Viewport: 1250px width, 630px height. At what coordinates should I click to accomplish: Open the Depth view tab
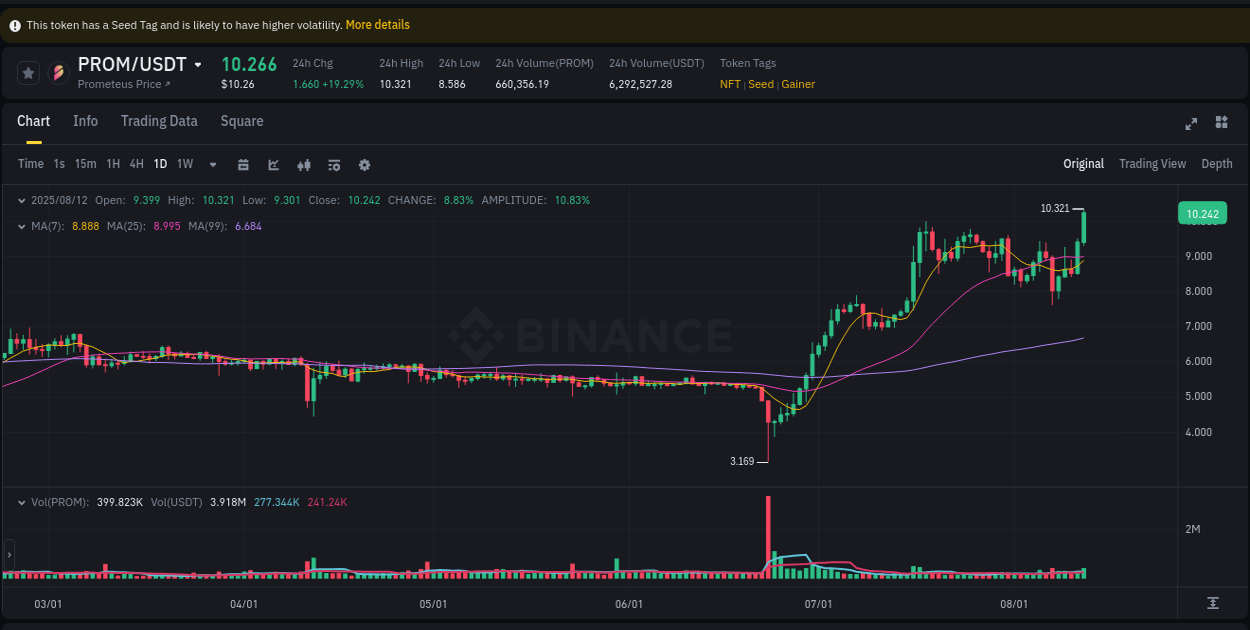click(1217, 163)
